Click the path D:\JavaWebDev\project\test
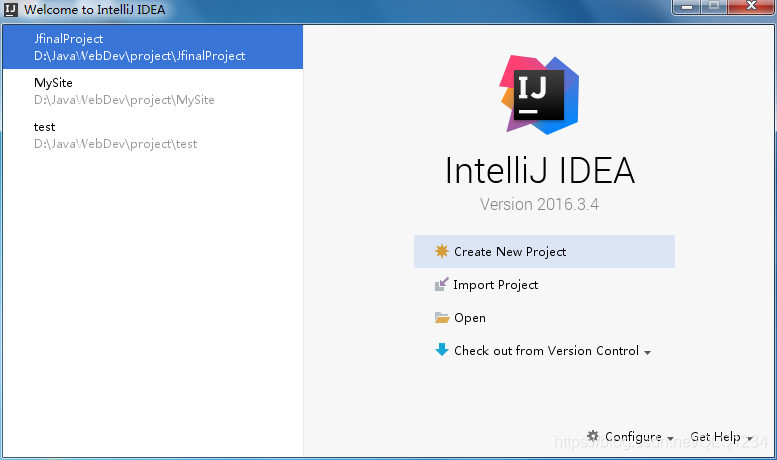This screenshot has height=460, width=777. tap(115, 144)
